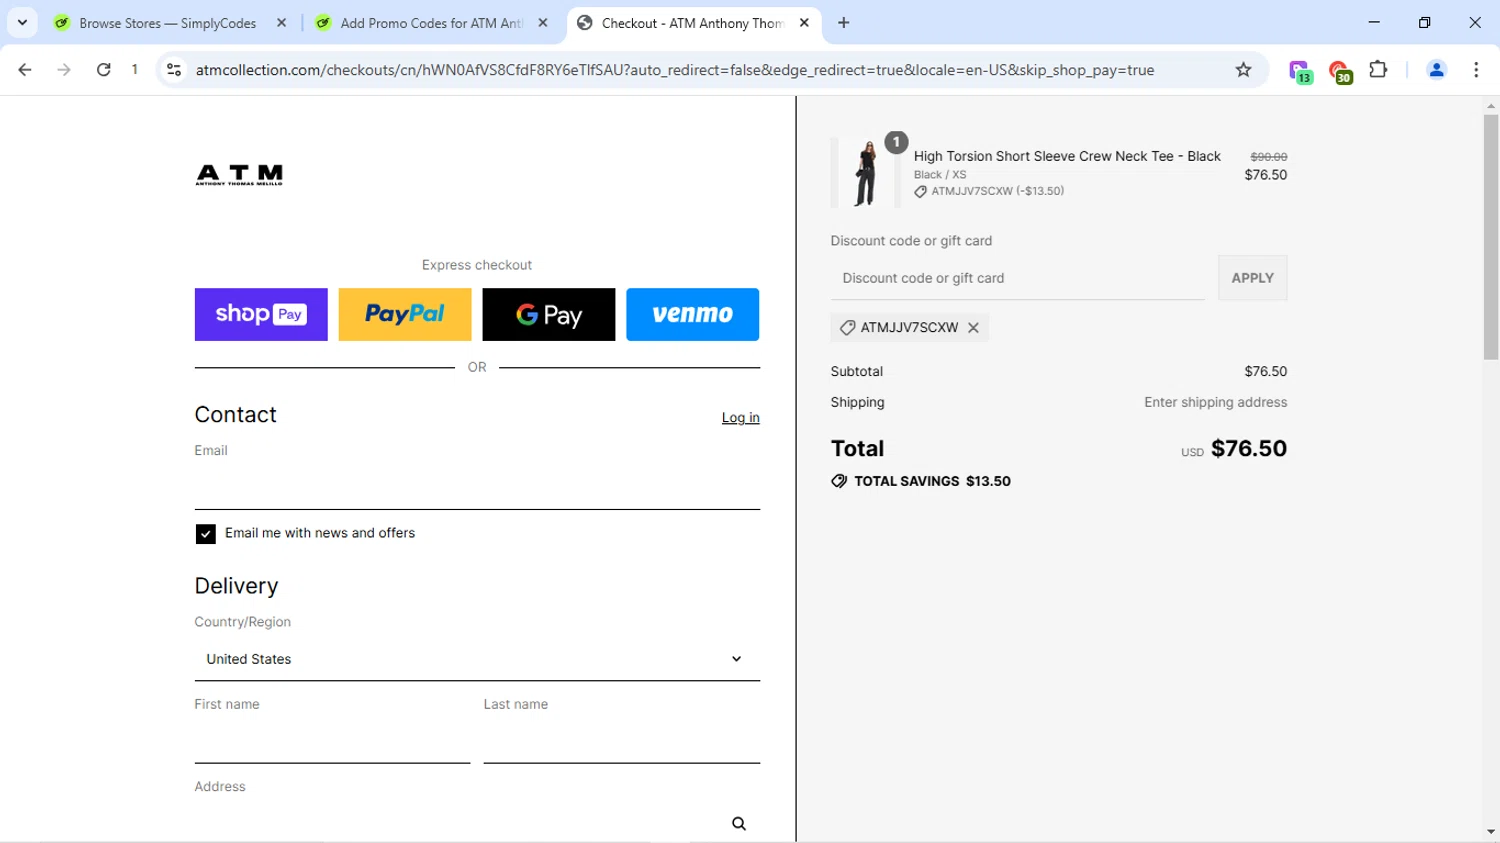Click the address search magnifier icon

click(x=739, y=824)
